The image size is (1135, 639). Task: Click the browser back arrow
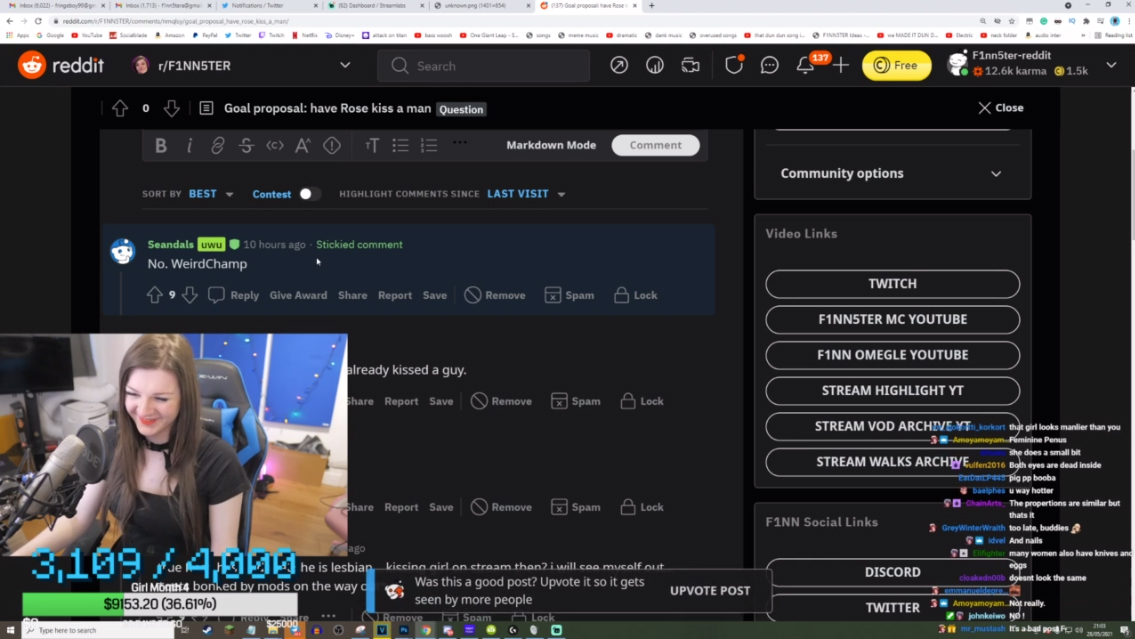9,21
